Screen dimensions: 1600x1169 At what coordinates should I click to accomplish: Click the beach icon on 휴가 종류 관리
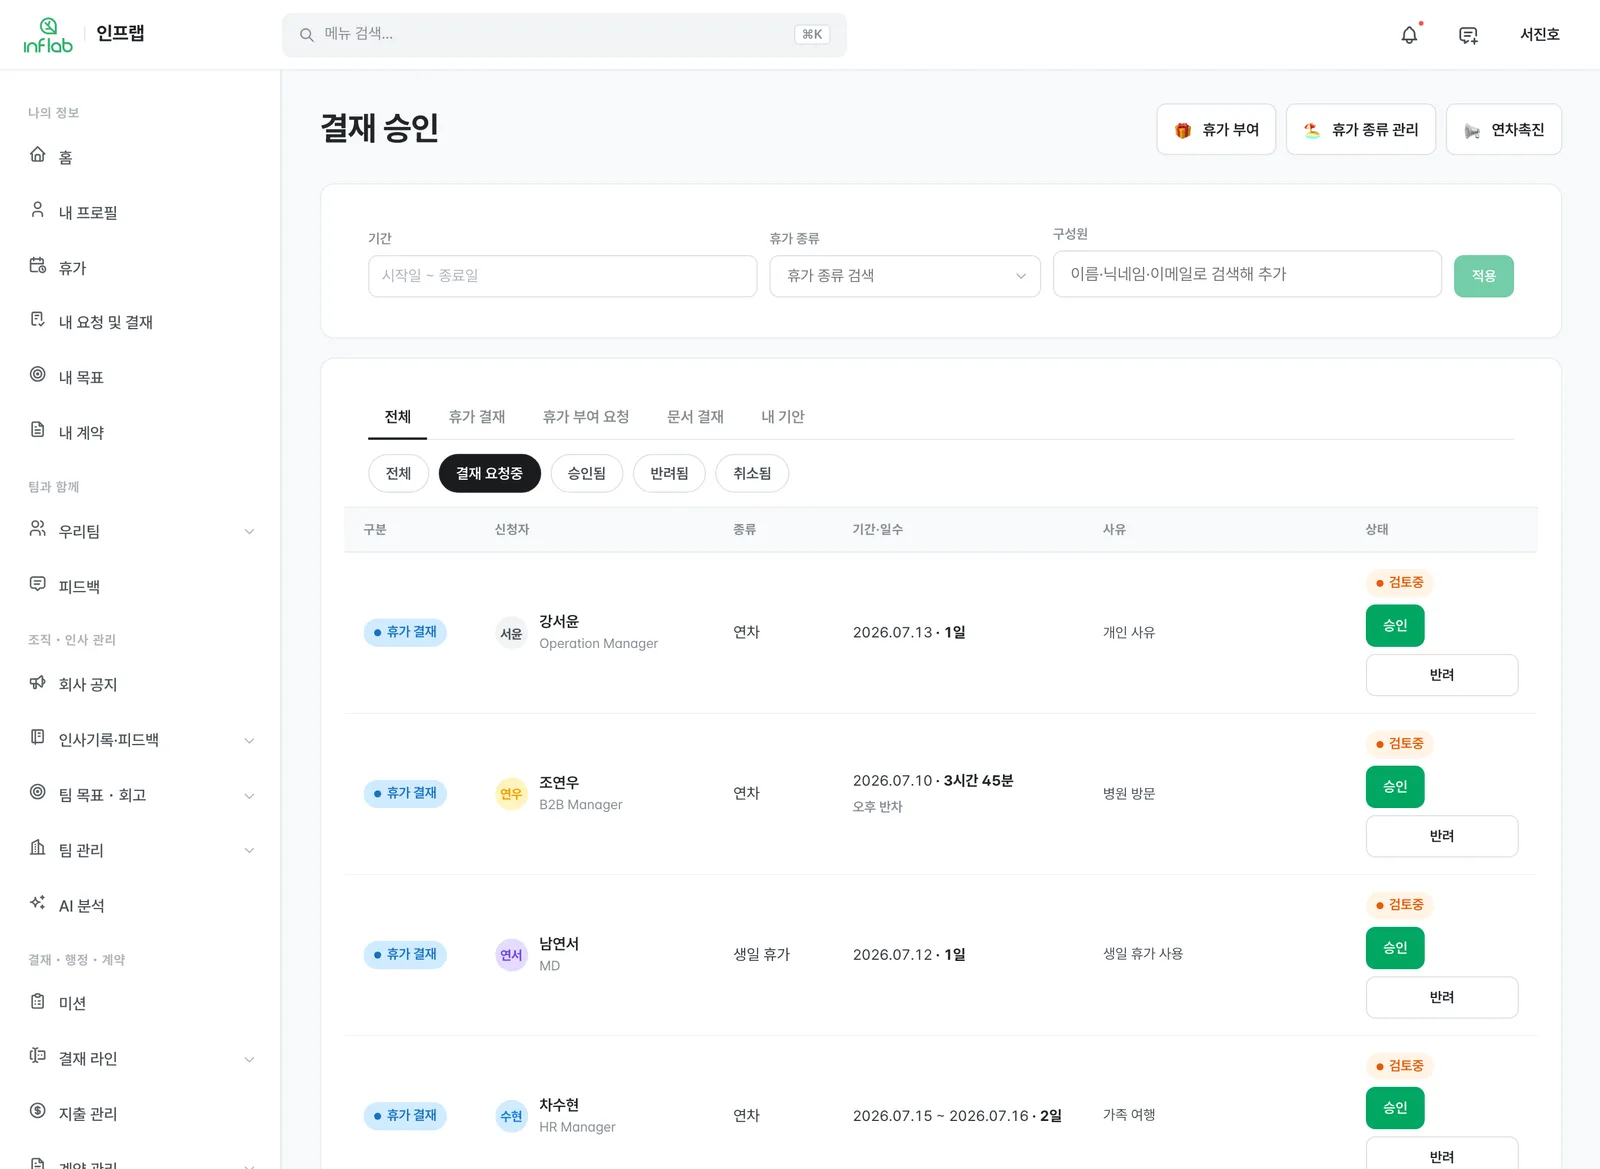pyautogui.click(x=1312, y=130)
